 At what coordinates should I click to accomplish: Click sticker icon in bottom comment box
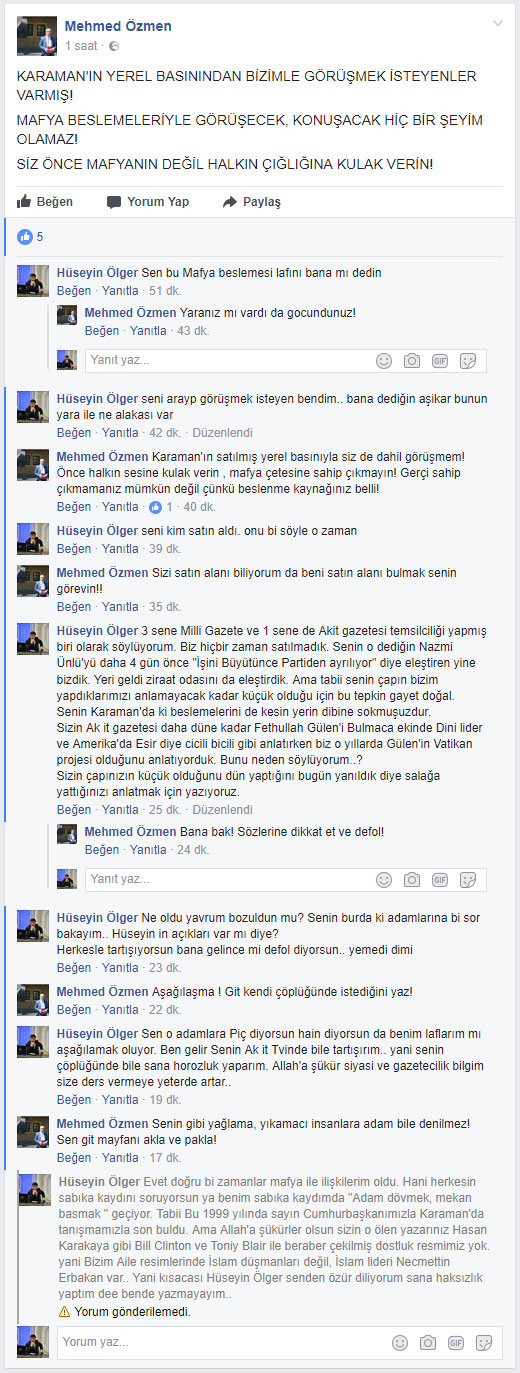(484, 1342)
